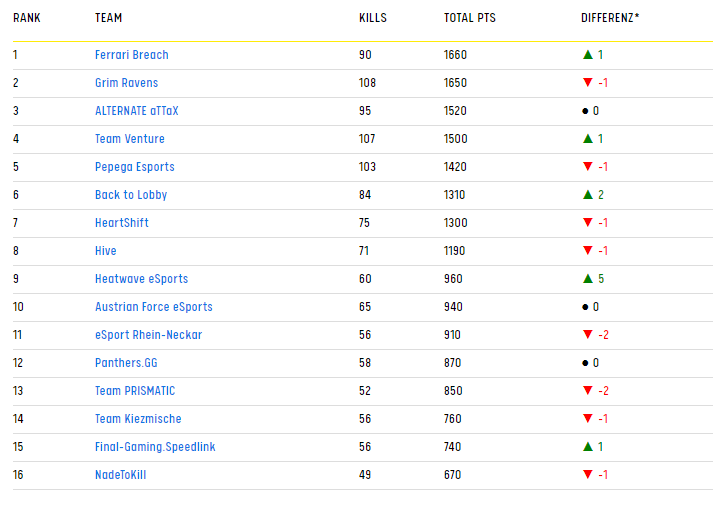Select the 870 total points value
The image size is (725, 508).
coord(452,363)
